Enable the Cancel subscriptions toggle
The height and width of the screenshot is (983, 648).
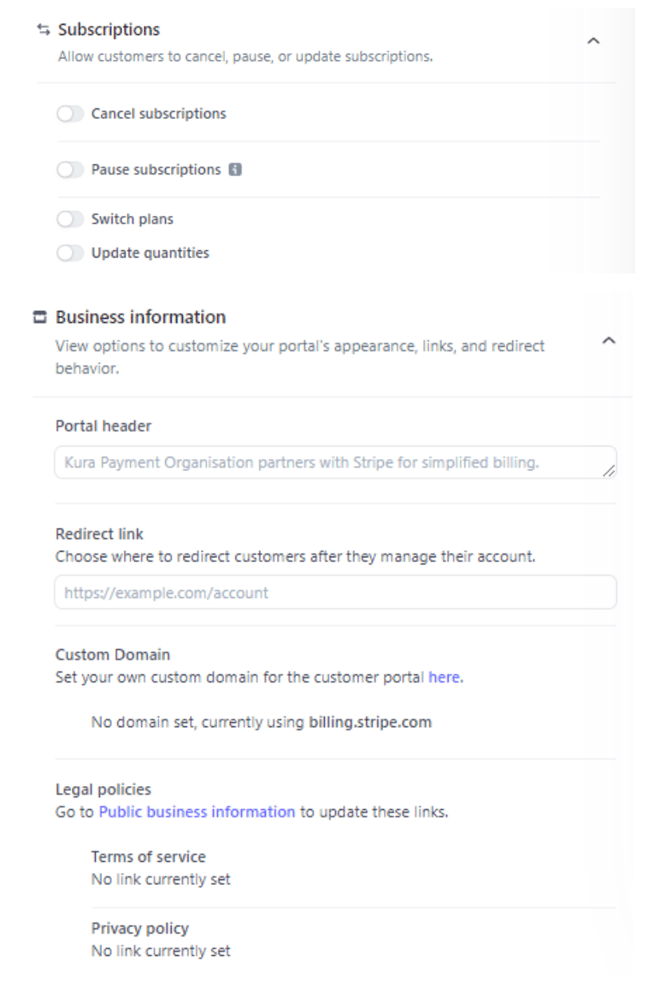(70, 114)
